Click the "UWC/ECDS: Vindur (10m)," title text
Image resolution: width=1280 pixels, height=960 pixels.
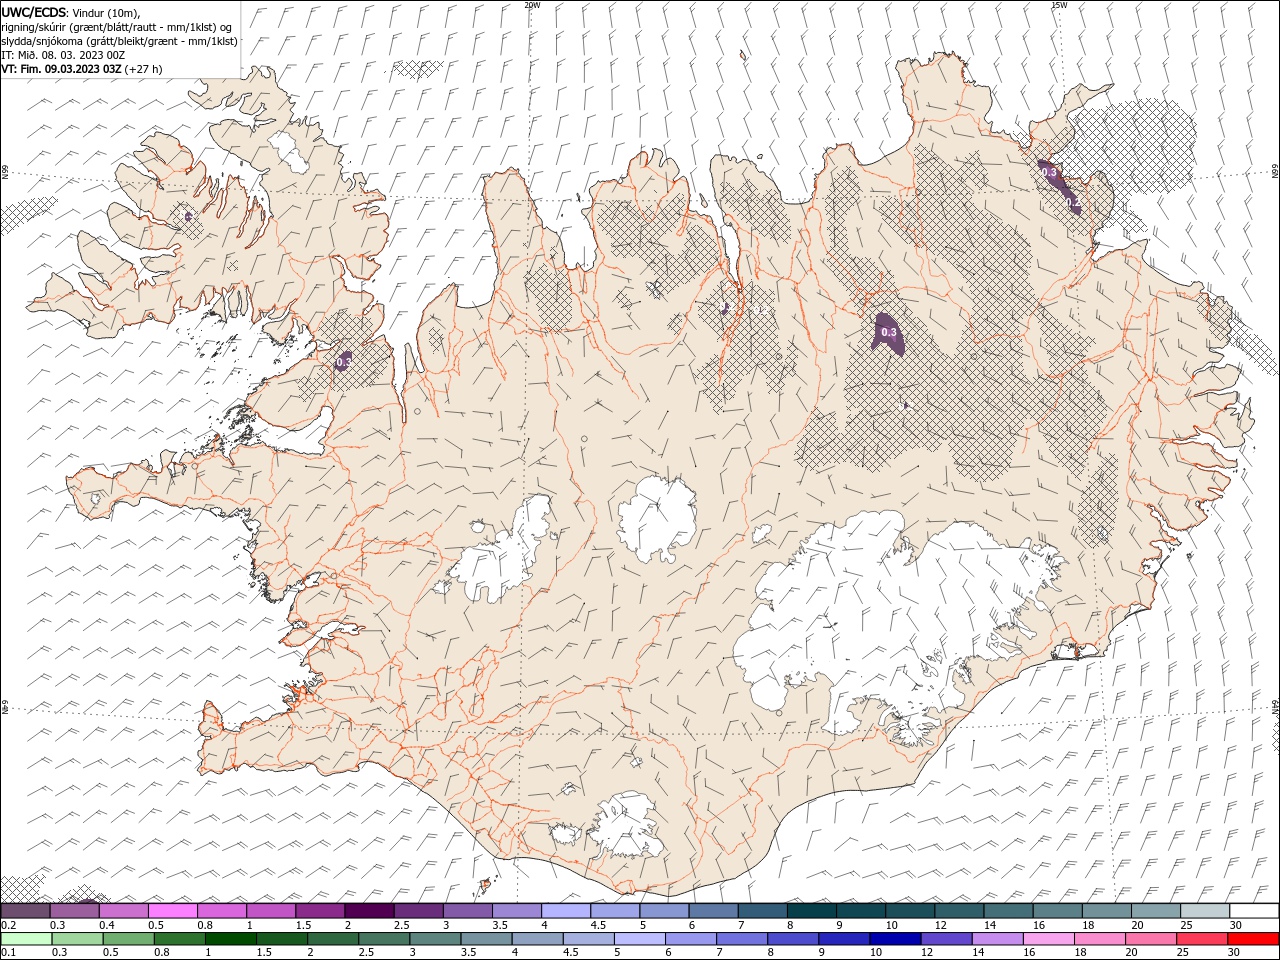[71, 12]
